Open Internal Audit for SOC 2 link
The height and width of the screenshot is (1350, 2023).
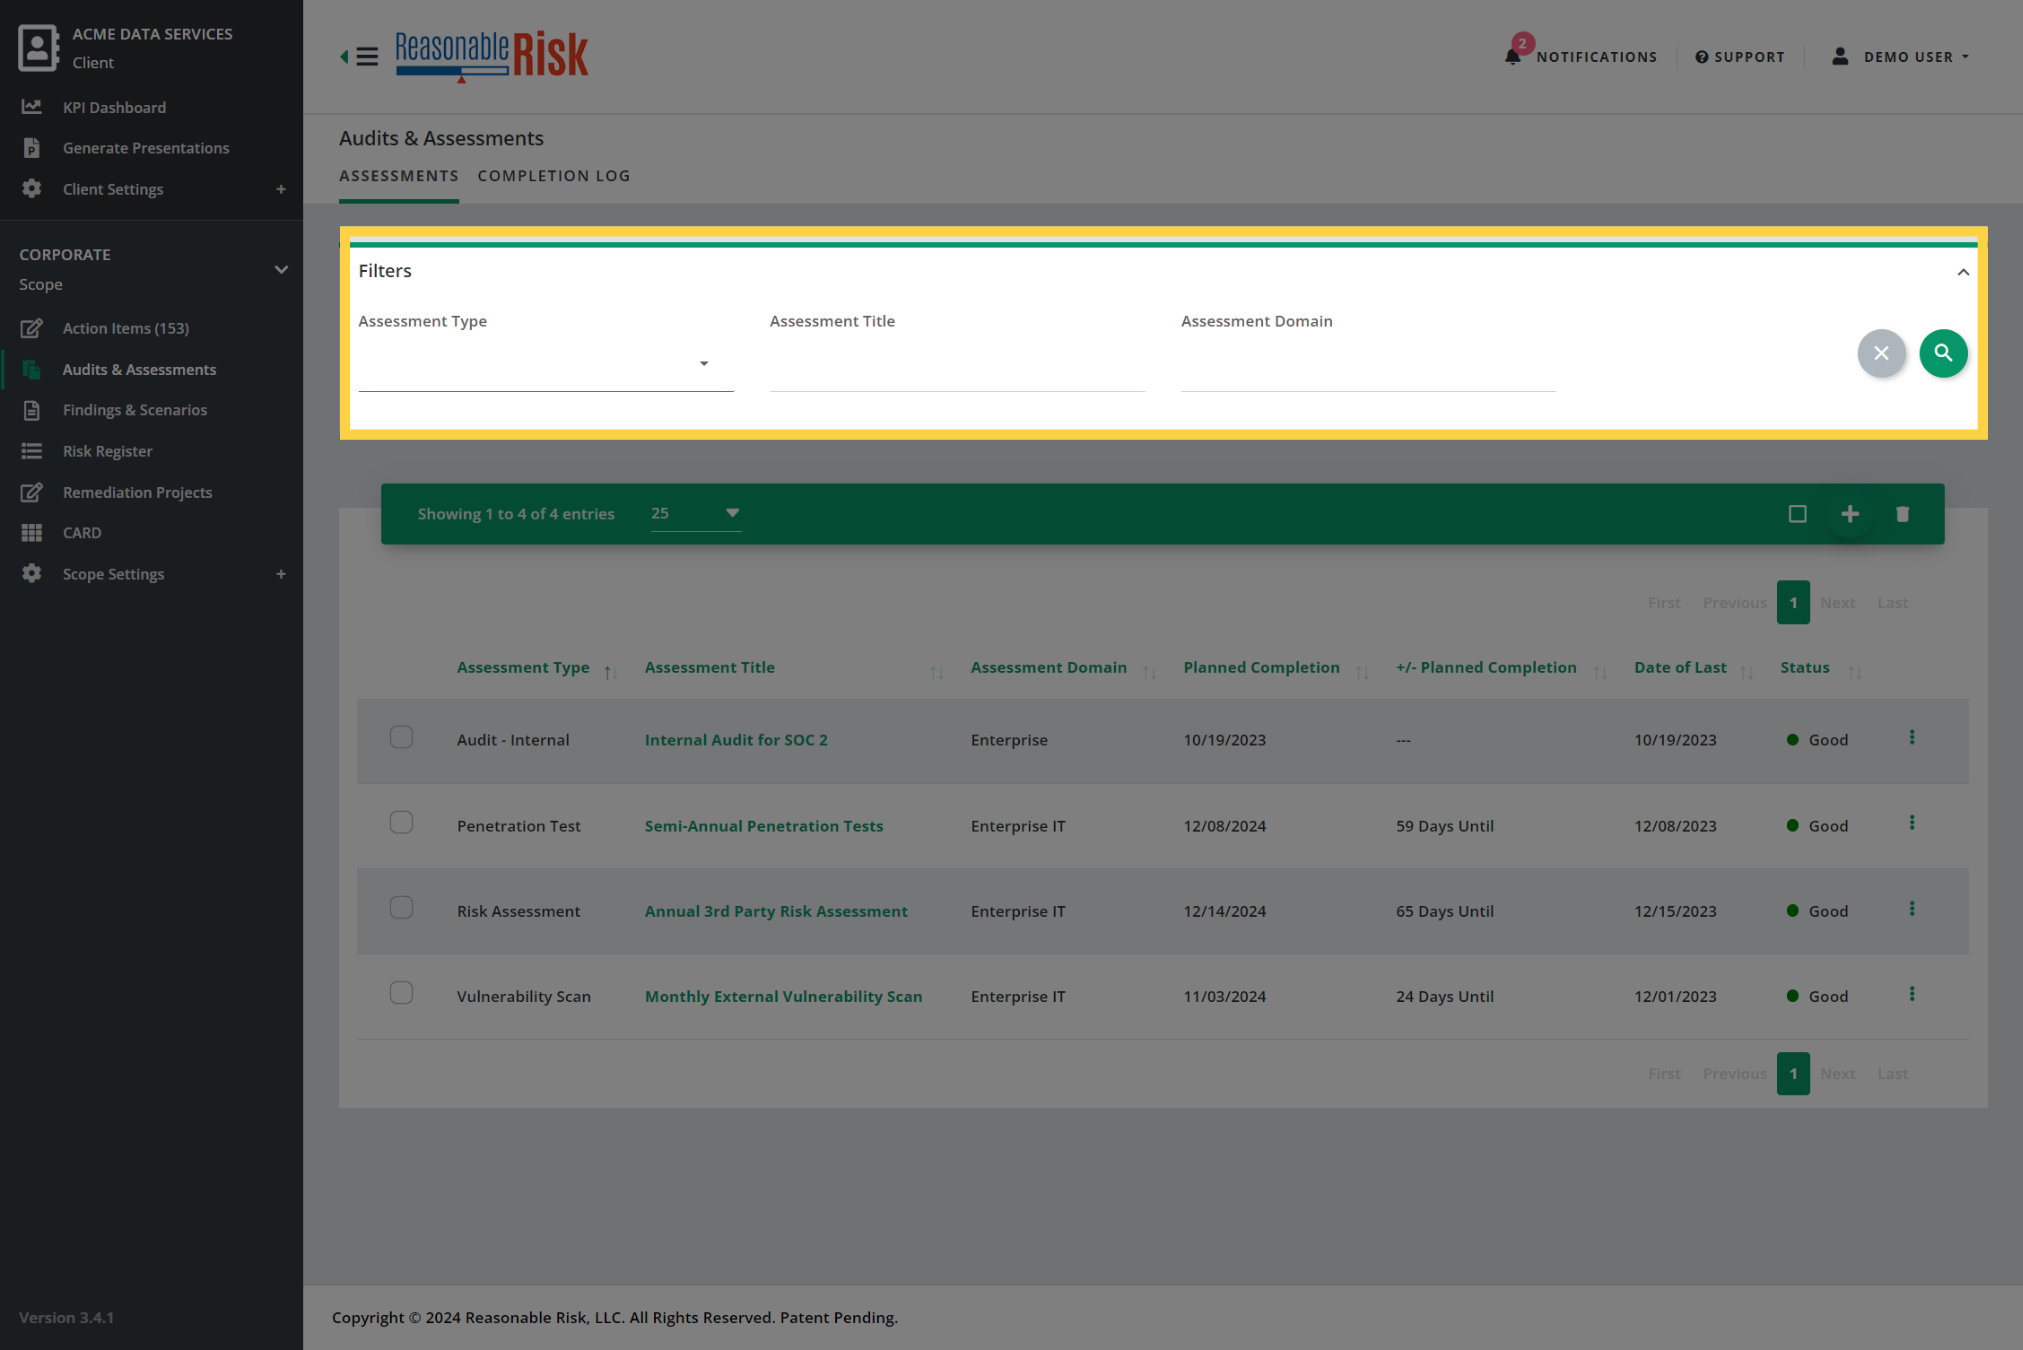point(736,740)
